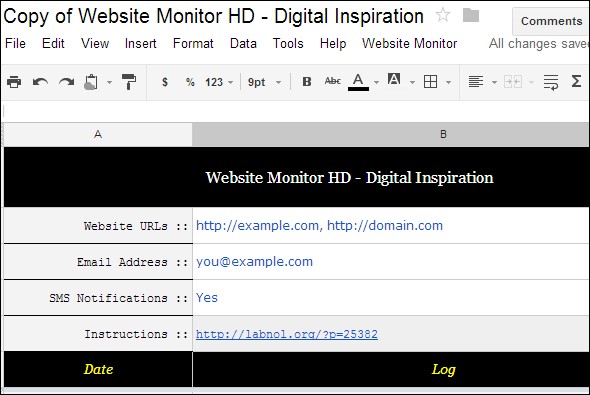Select column A header
Image resolution: width=590 pixels, height=395 pixels.
coord(98,134)
